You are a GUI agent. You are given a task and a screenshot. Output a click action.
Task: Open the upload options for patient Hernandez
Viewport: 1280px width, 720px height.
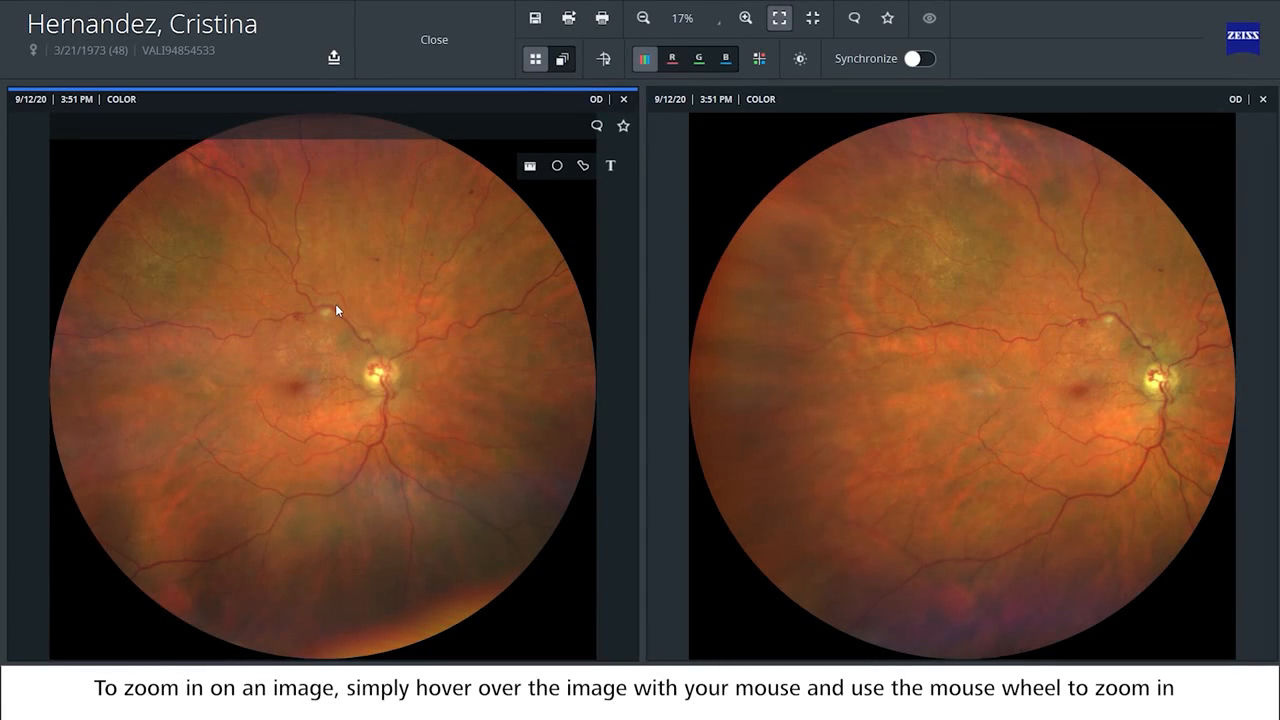click(334, 57)
